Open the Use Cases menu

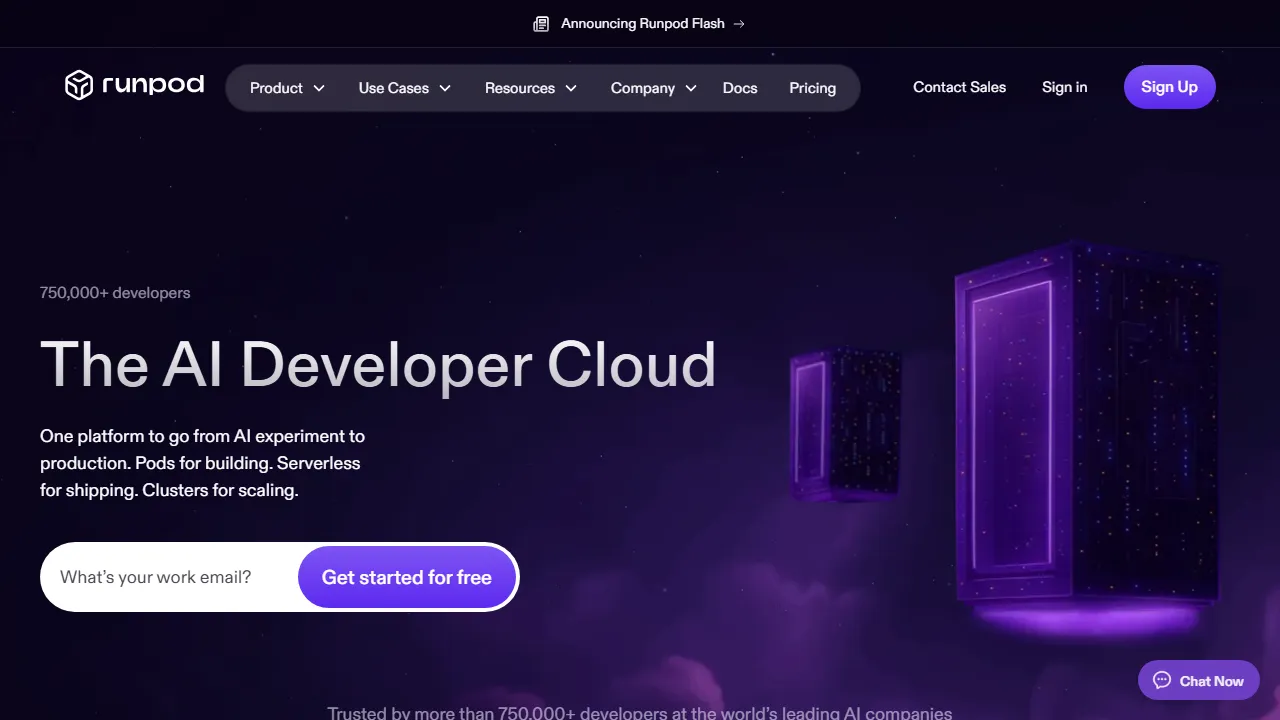405,88
